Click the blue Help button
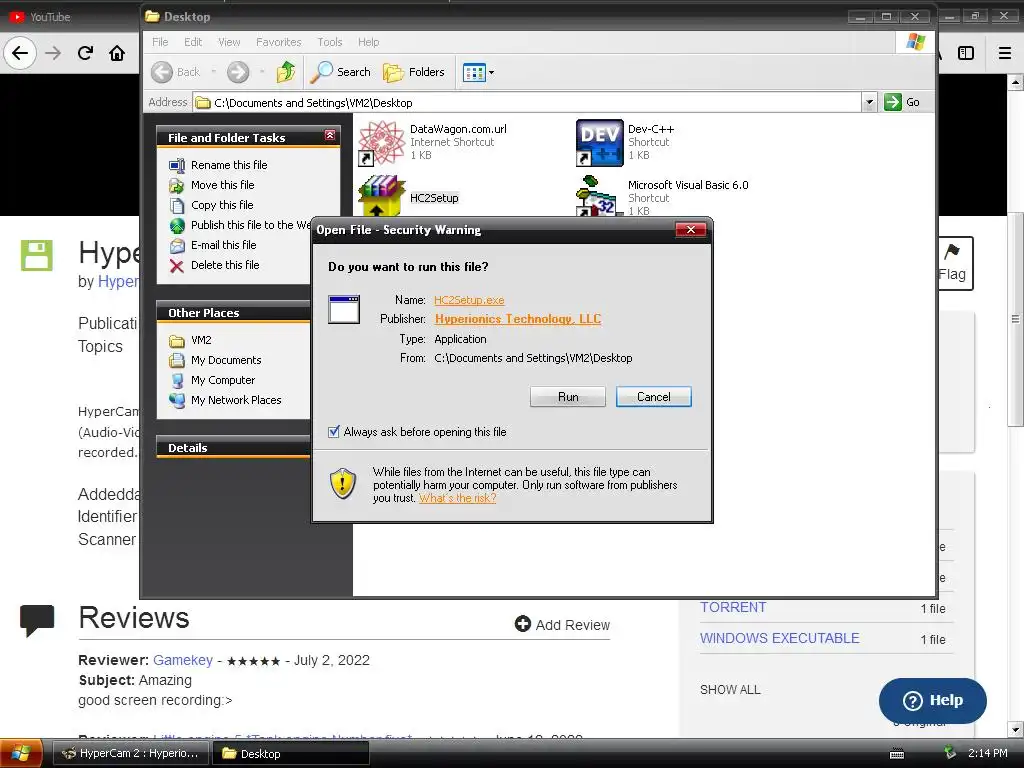Screen dimensions: 1024x768 pos(933,700)
